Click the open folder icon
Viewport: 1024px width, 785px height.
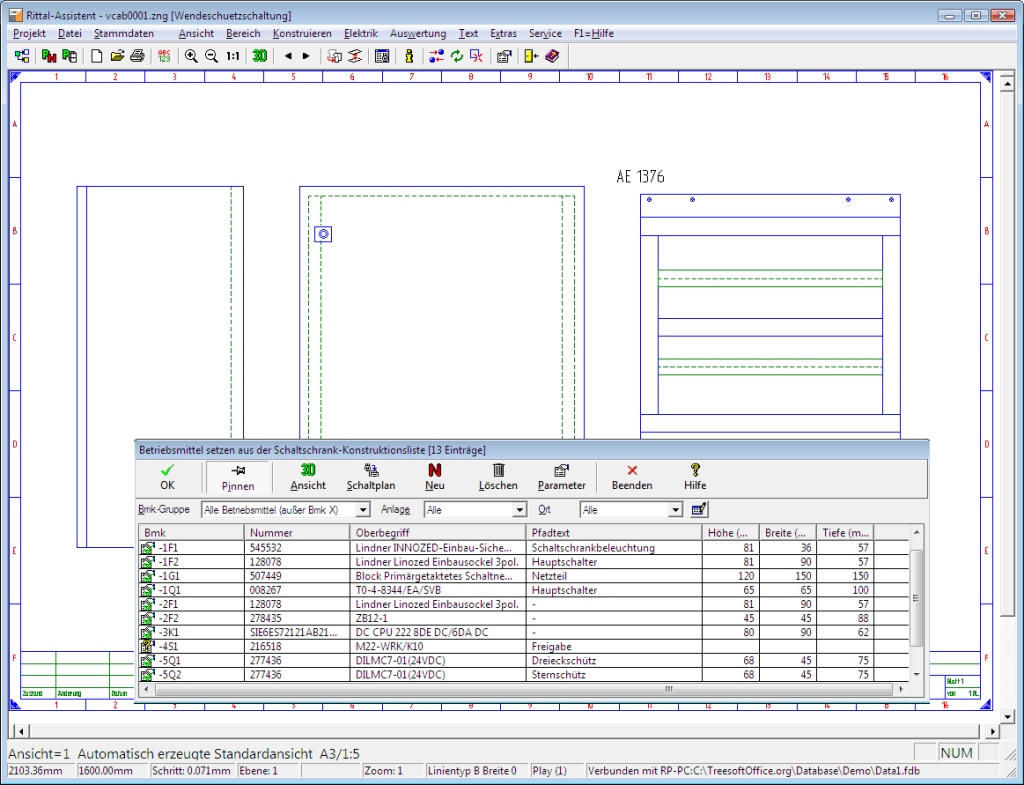pos(117,57)
